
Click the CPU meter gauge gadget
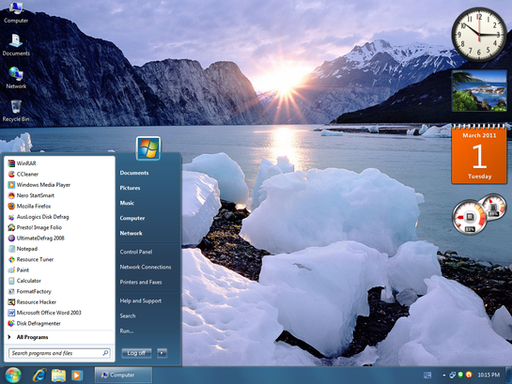469,217
